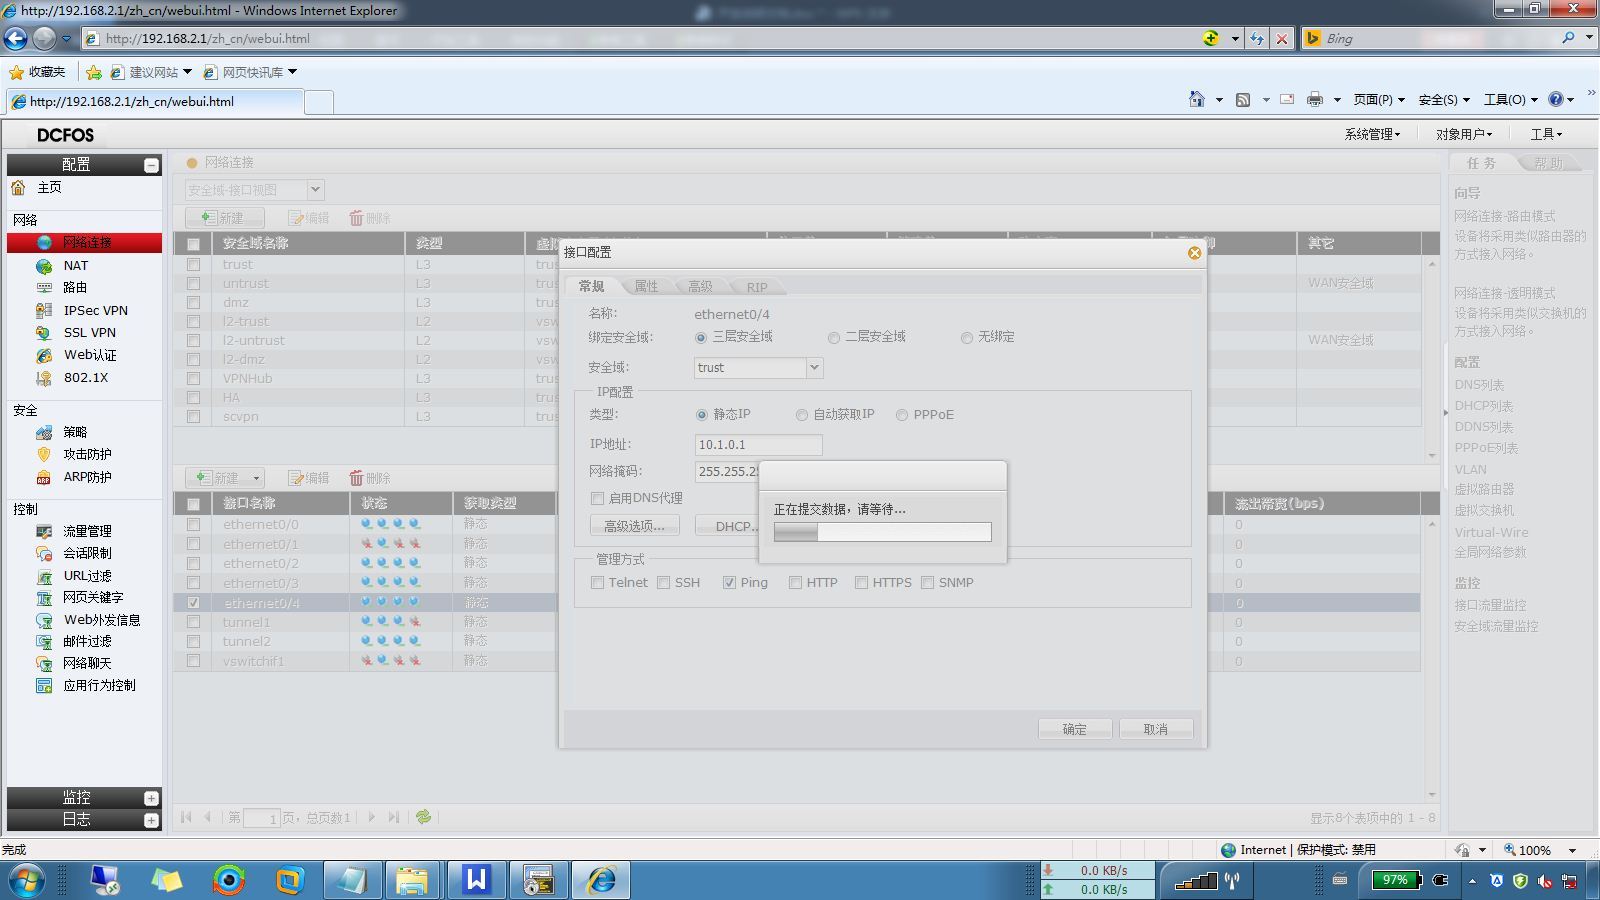Open the 网页关键字 icon
This screenshot has width=1600, height=900.
[x=44, y=598]
